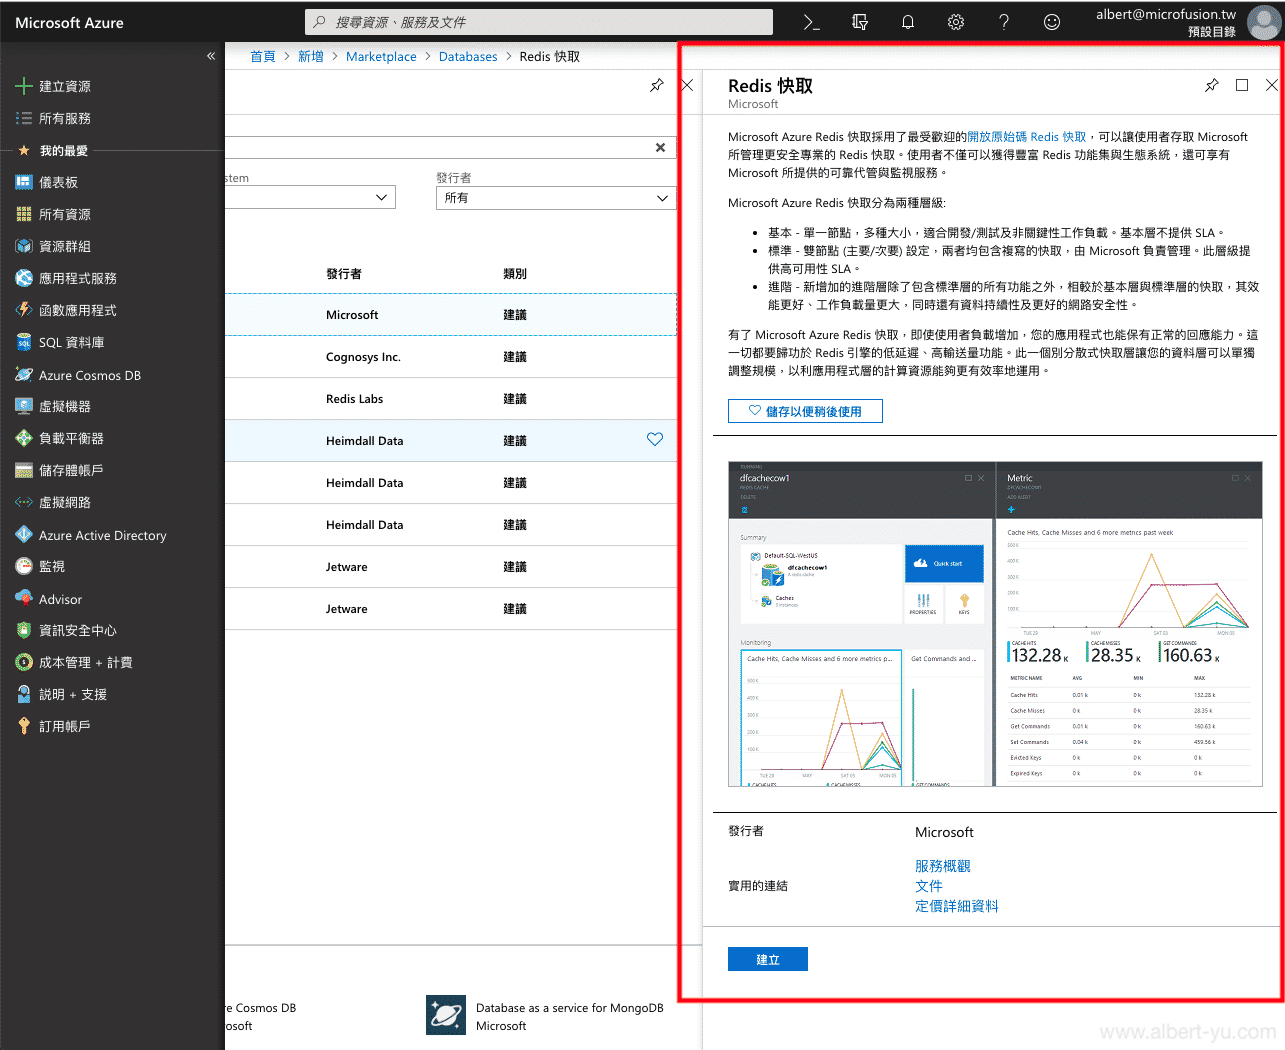Go to Marketplace breadcrumb
Image resolution: width=1285 pixels, height=1050 pixels.
381,56
